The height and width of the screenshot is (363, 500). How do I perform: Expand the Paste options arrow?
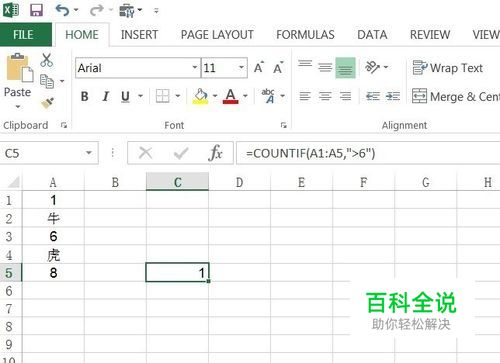tap(18, 107)
